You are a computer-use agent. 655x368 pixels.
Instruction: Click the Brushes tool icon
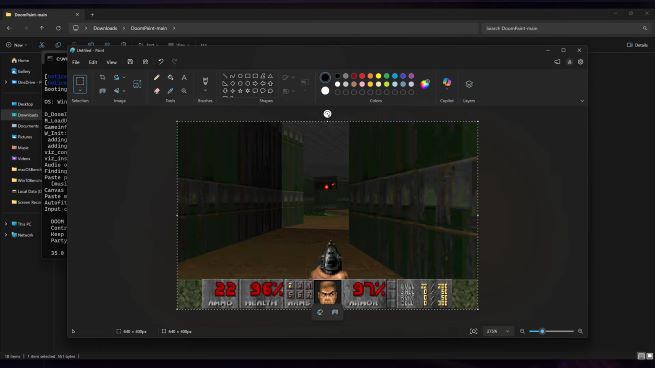point(205,81)
